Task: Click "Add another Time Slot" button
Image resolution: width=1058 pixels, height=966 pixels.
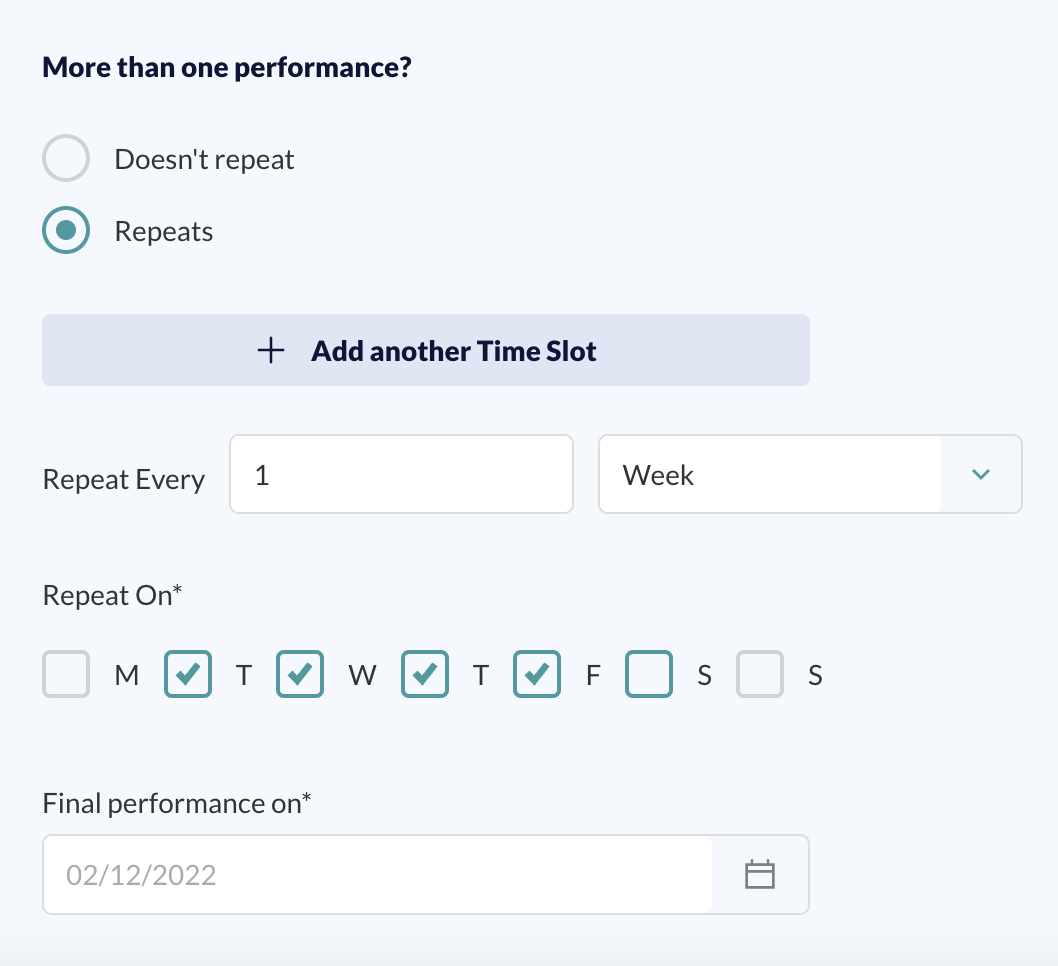Action: [426, 350]
